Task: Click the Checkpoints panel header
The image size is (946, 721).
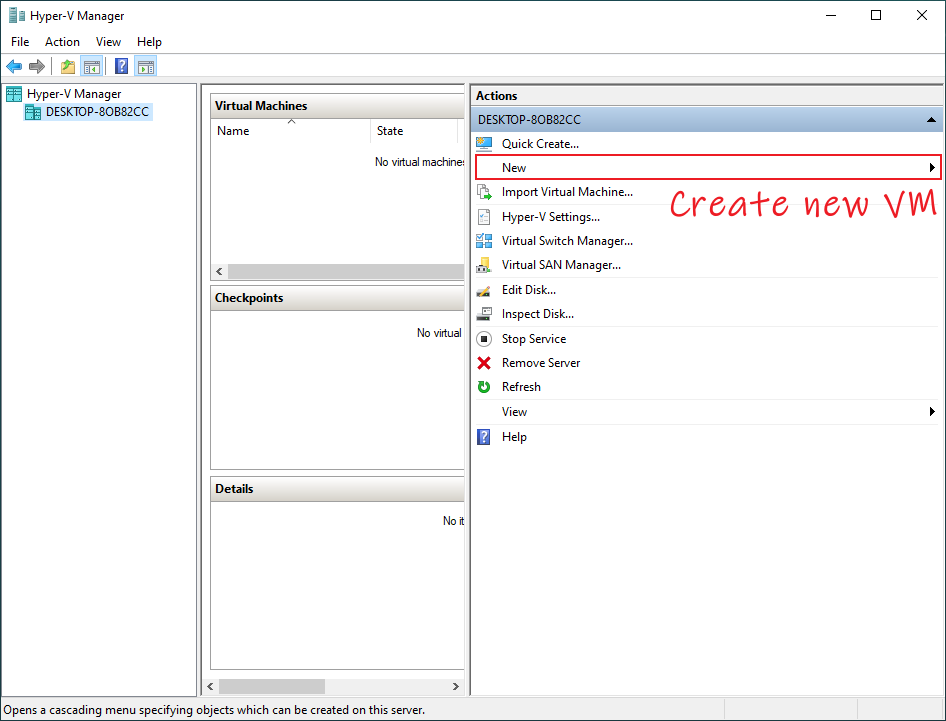Action: (x=338, y=298)
